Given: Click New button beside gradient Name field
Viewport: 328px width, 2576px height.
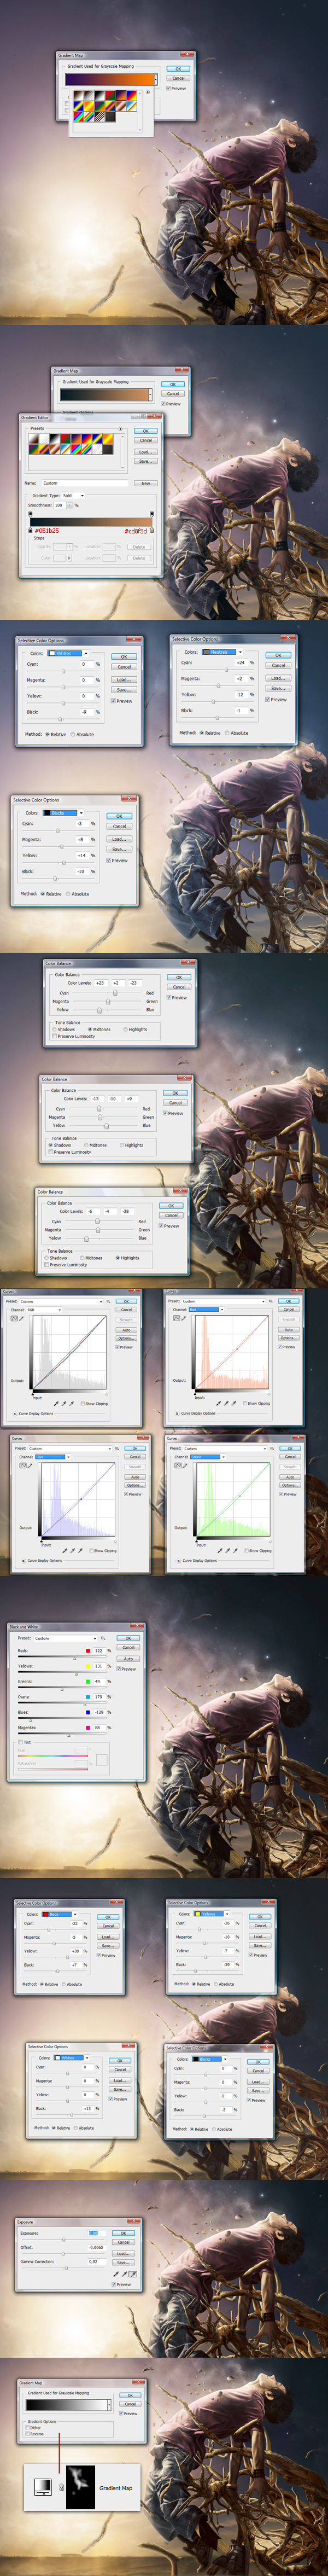Looking at the screenshot, I should pos(146,483).
